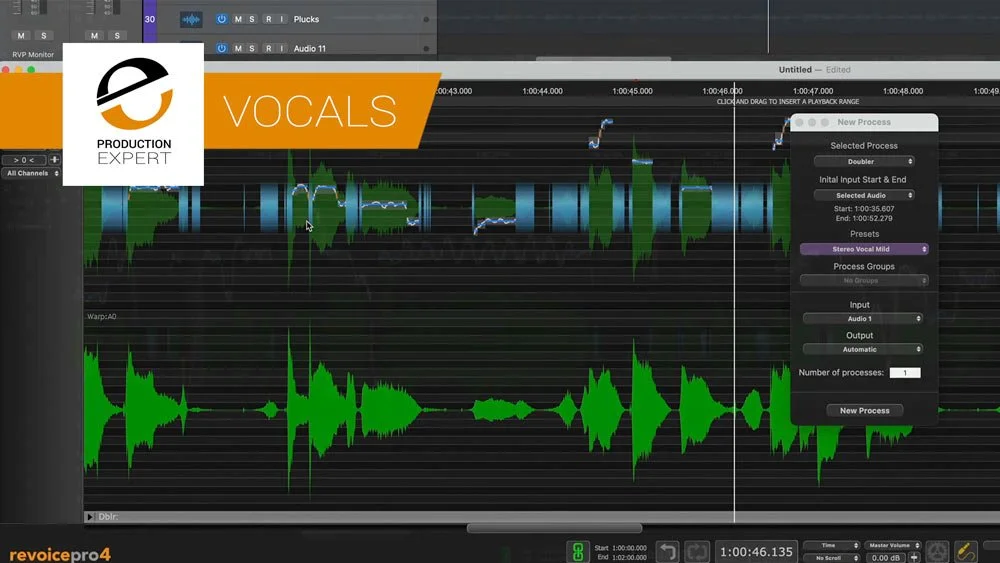Click the 1:00:46.135 timecode display

(x=756, y=552)
